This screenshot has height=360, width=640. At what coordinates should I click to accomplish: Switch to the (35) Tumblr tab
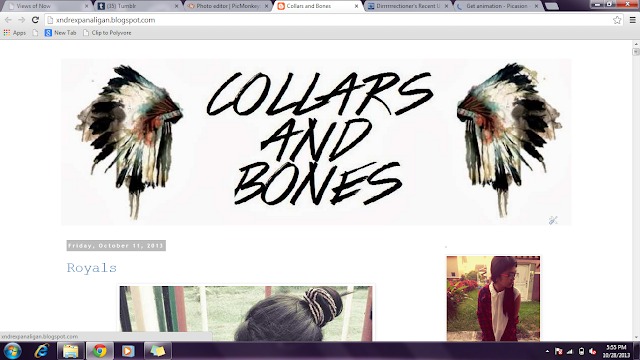tap(138, 6)
